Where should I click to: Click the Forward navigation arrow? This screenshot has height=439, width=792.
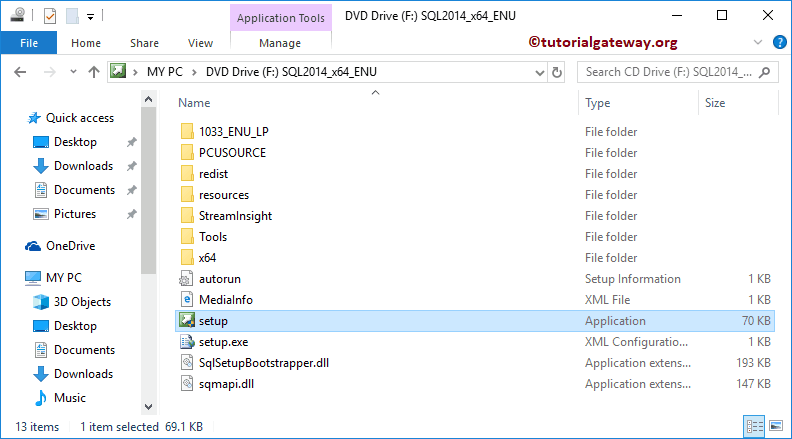pyautogui.click(x=50, y=72)
